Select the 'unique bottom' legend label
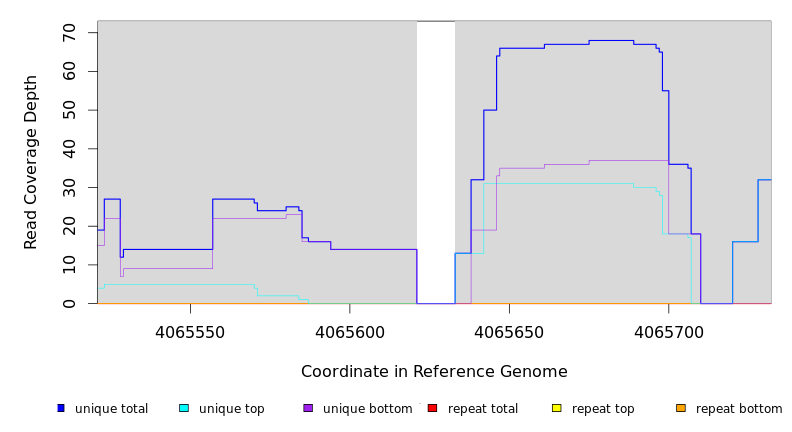Viewport: 792px width, 432px height. 367,409
